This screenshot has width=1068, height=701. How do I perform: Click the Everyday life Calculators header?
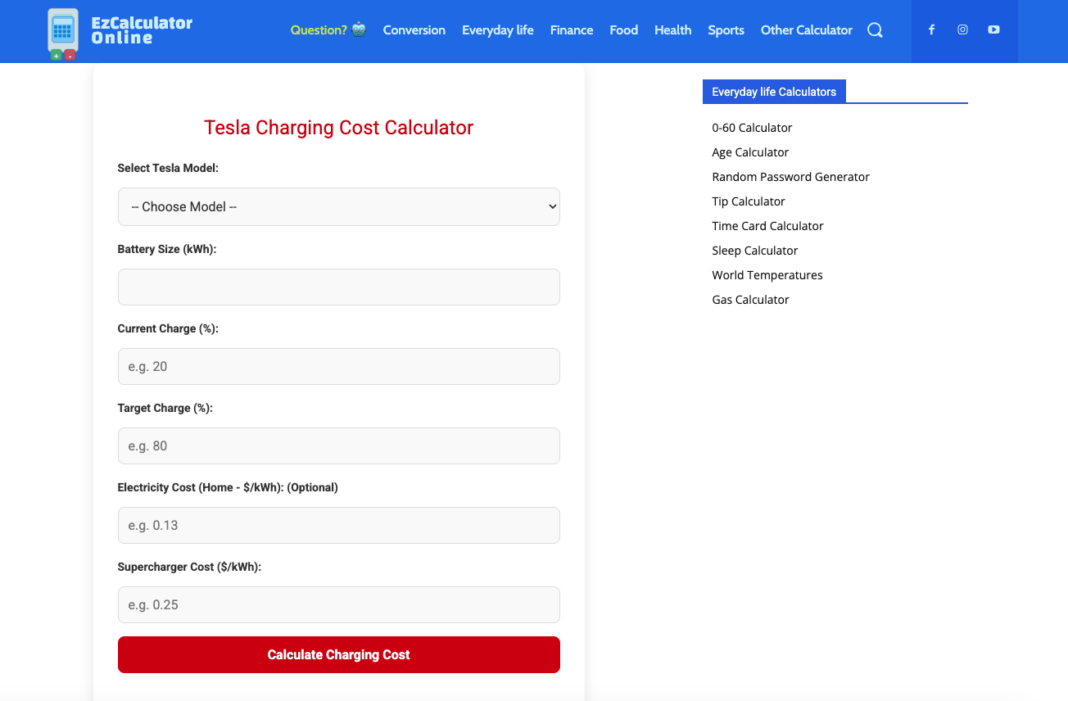774,91
